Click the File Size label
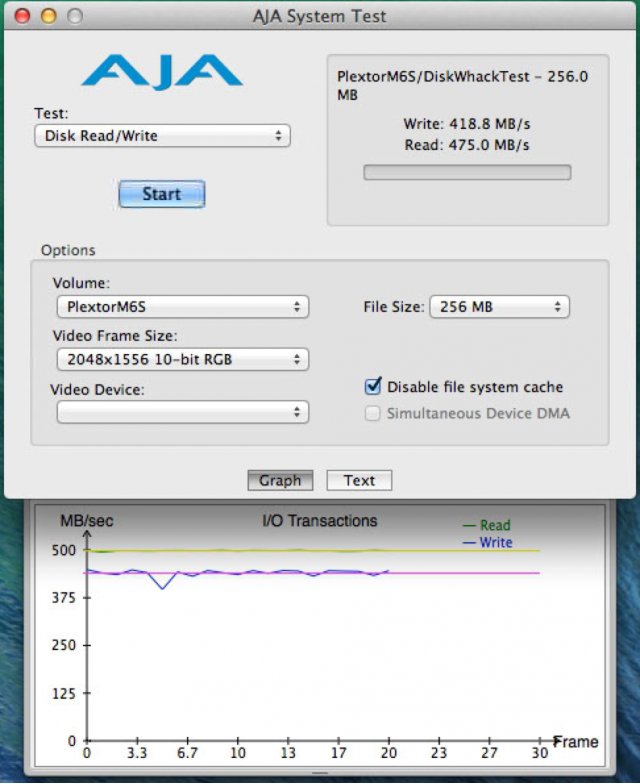The height and width of the screenshot is (784, 640). 394,306
